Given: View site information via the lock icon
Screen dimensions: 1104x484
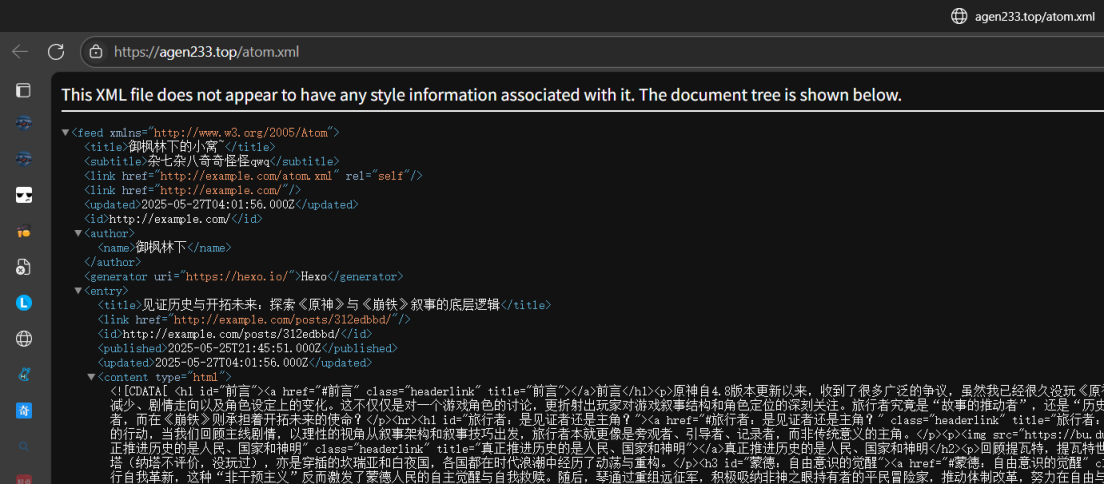Looking at the screenshot, I should 96,51.
